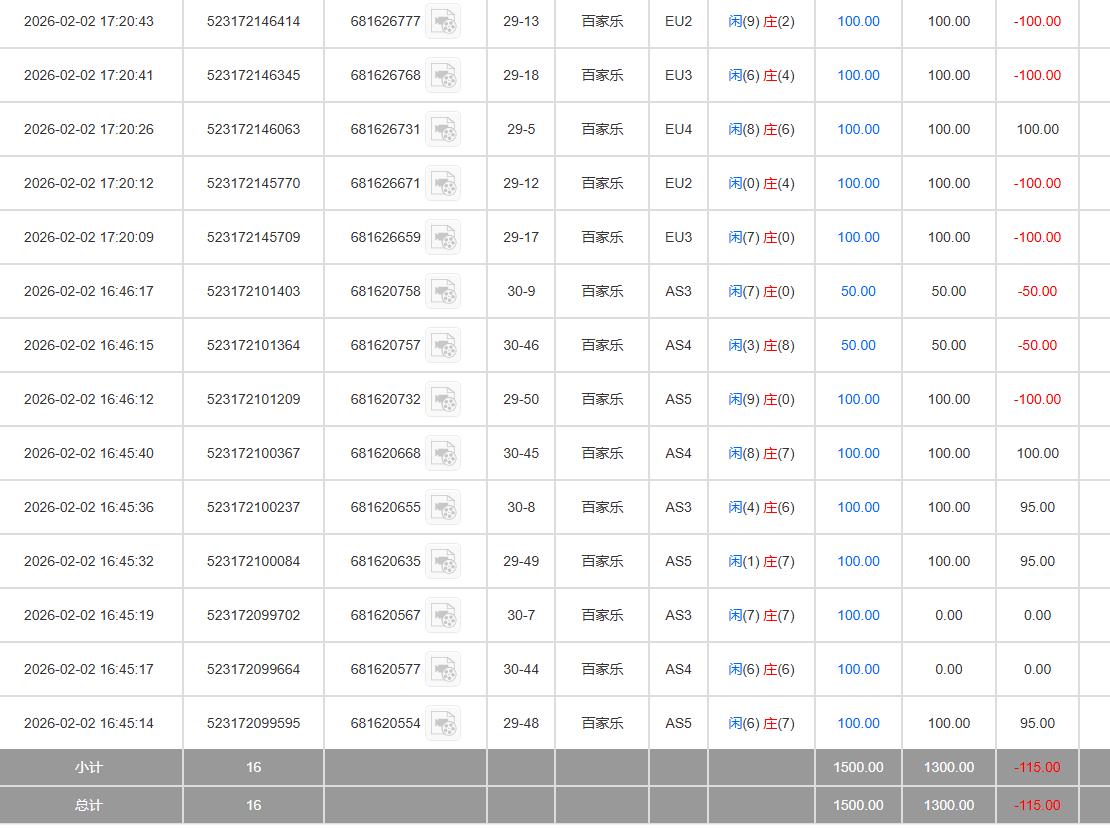
Task: Open video replay icon next to 681626671
Action: click(x=443, y=183)
